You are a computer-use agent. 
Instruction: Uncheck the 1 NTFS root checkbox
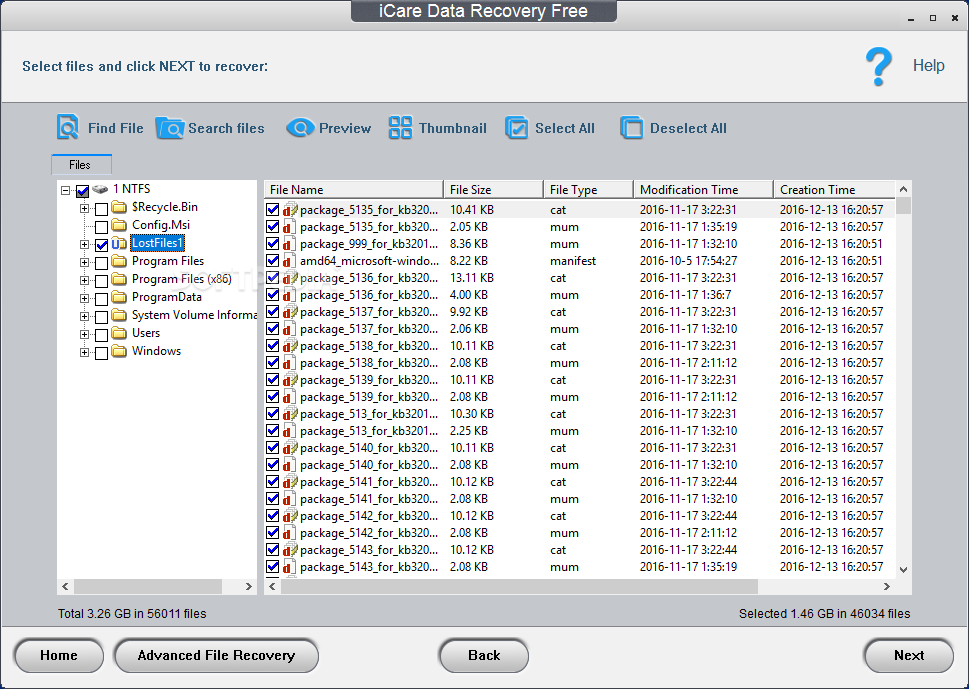point(82,191)
